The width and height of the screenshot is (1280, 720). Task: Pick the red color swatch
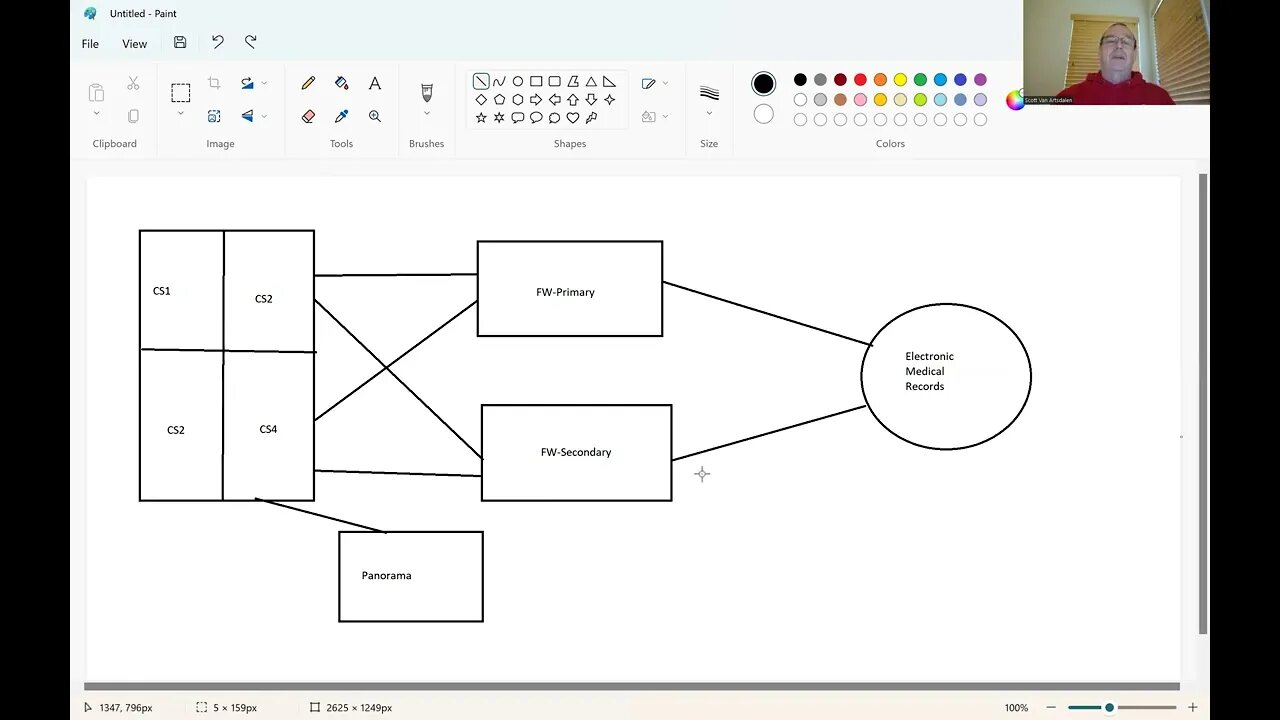860,80
